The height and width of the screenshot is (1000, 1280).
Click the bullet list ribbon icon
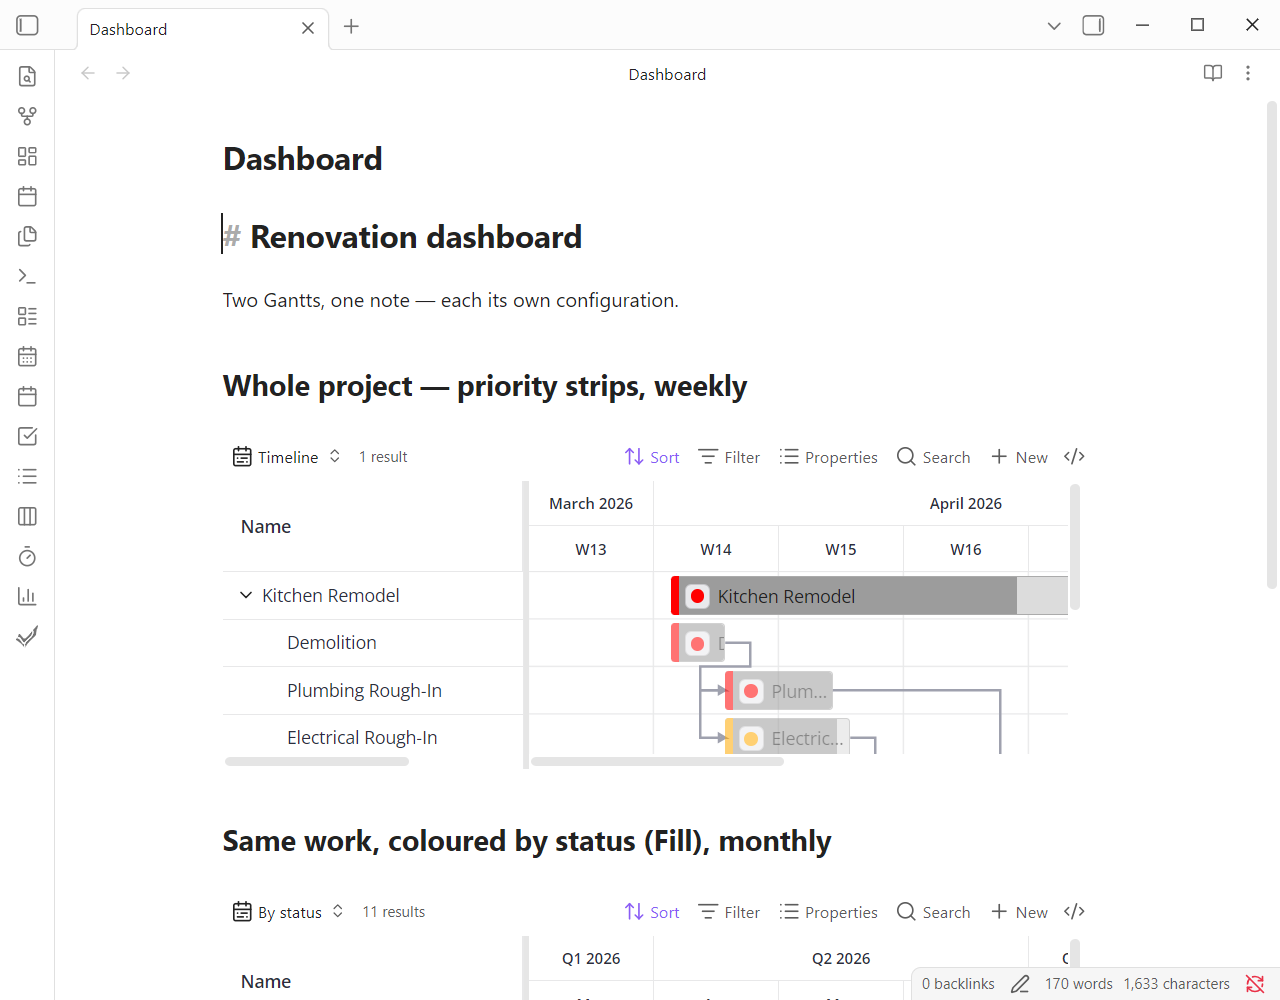28,476
